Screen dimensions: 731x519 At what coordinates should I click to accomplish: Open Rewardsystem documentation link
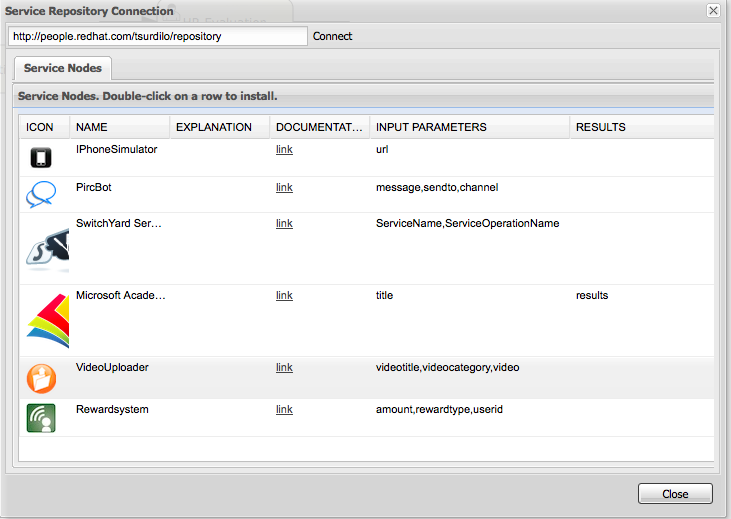[x=284, y=409]
